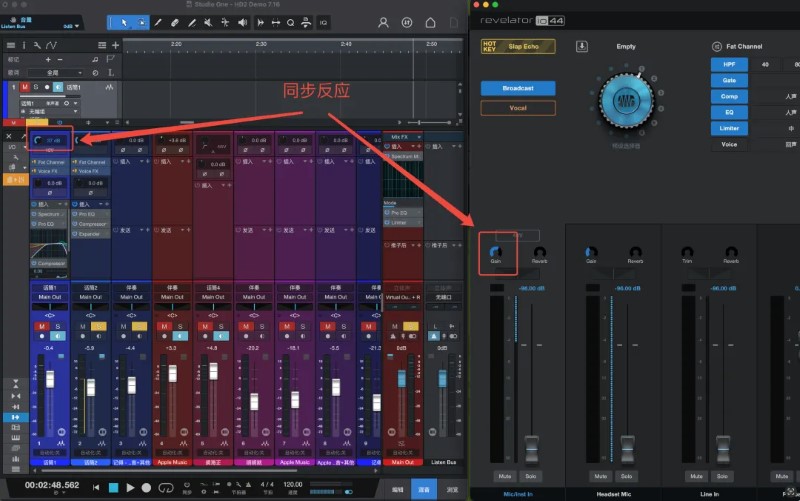The height and width of the screenshot is (501, 800).
Task: Open the timebase dropdown in track header
Action: click(x=55, y=73)
